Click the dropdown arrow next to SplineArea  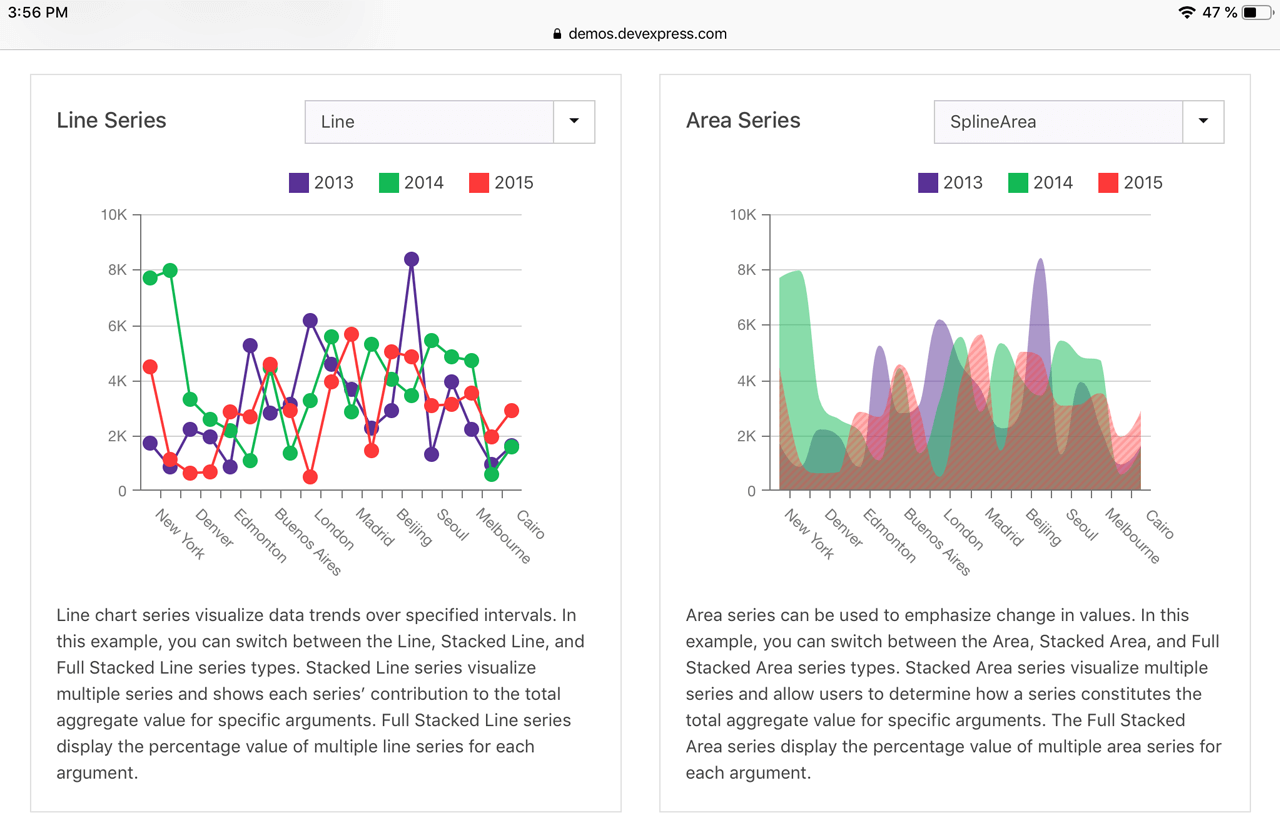(1203, 121)
